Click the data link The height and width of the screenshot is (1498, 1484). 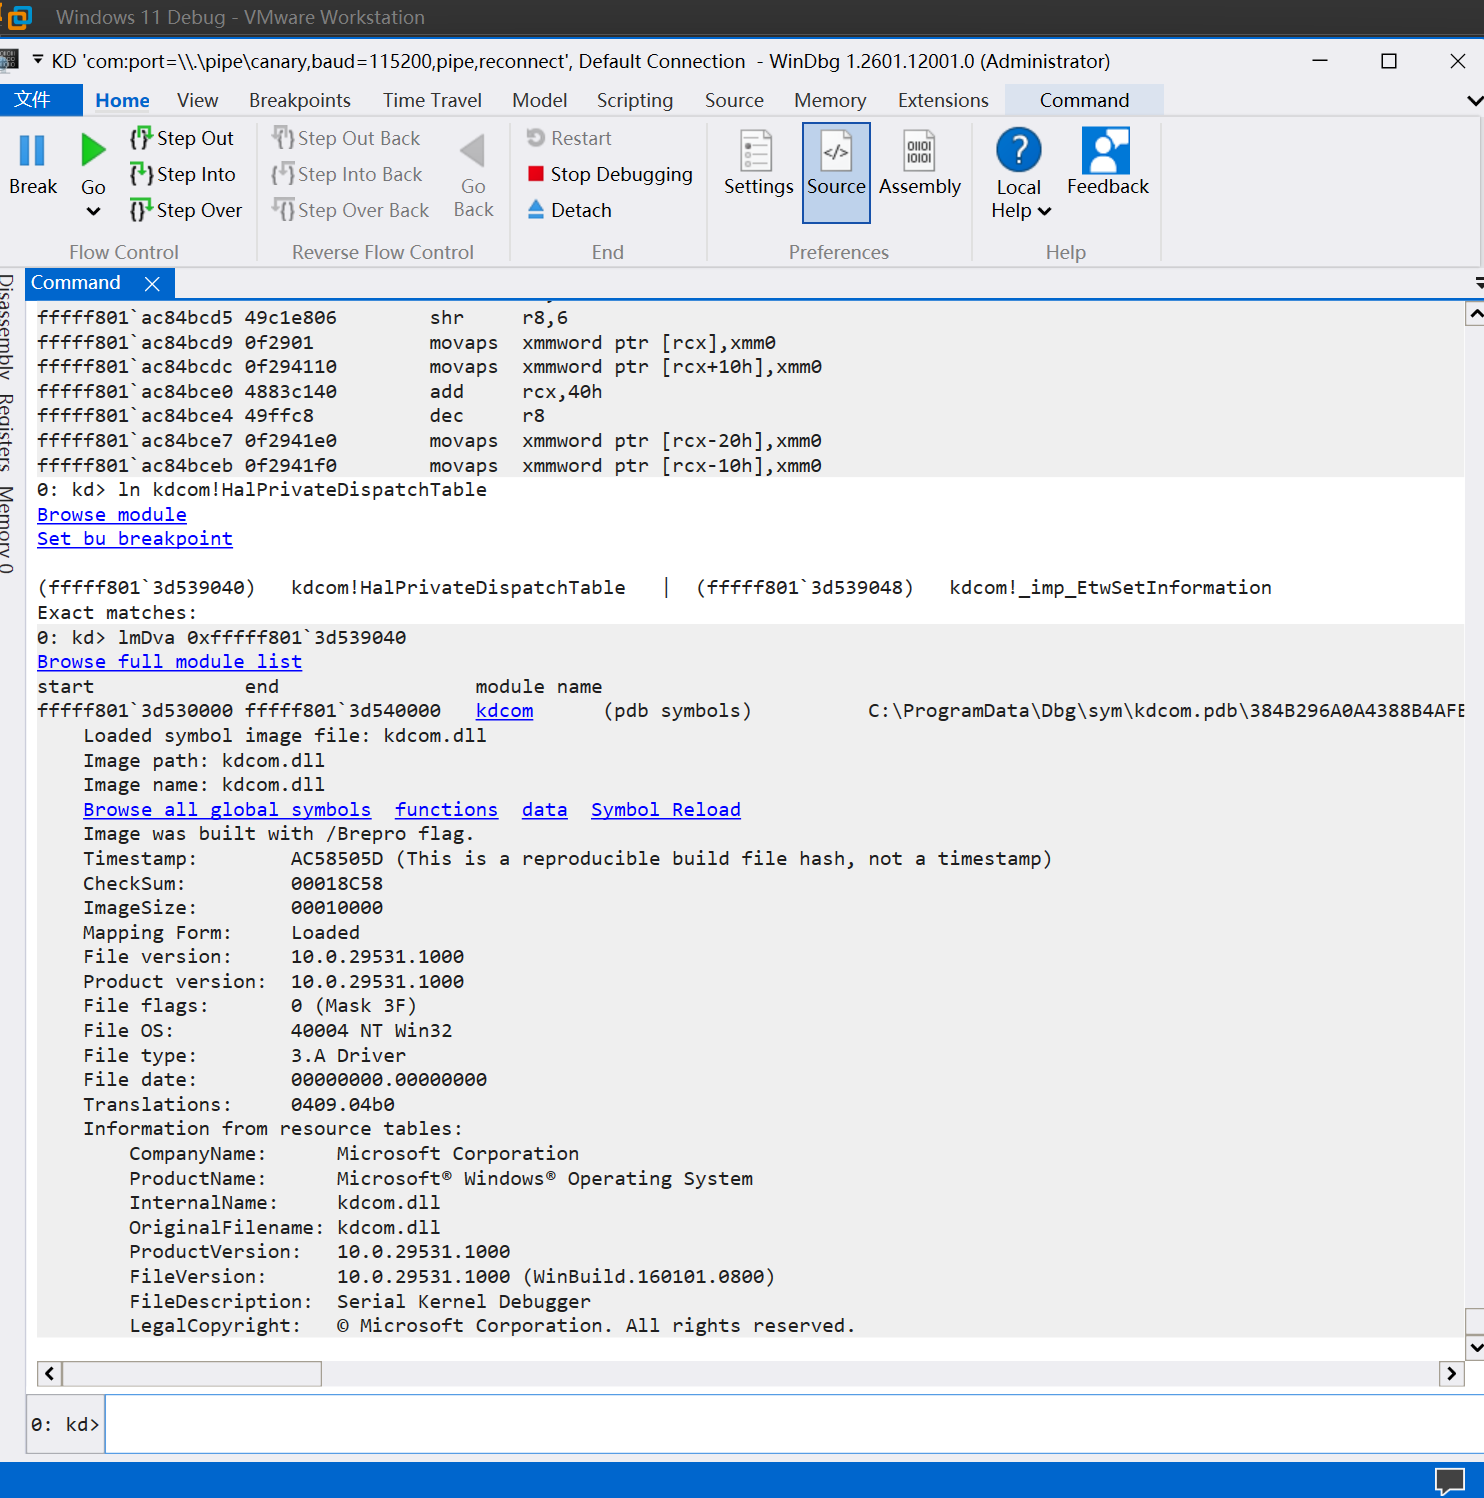(544, 809)
